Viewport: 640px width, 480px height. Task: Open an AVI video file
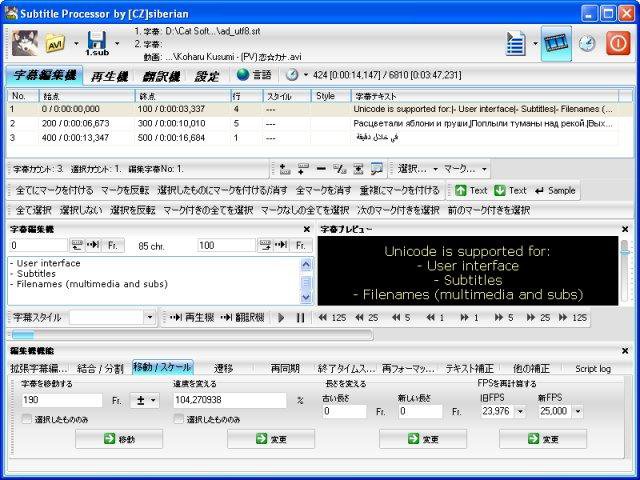[55, 43]
